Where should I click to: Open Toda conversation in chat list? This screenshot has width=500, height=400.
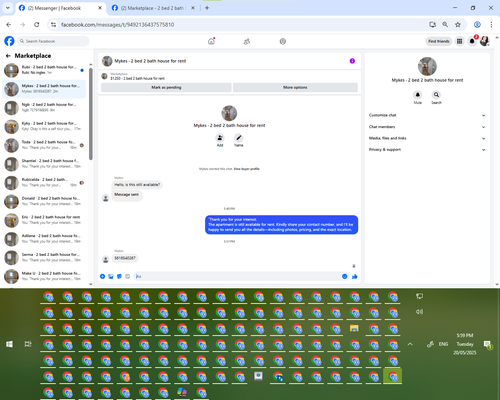pyautogui.click(x=44, y=145)
